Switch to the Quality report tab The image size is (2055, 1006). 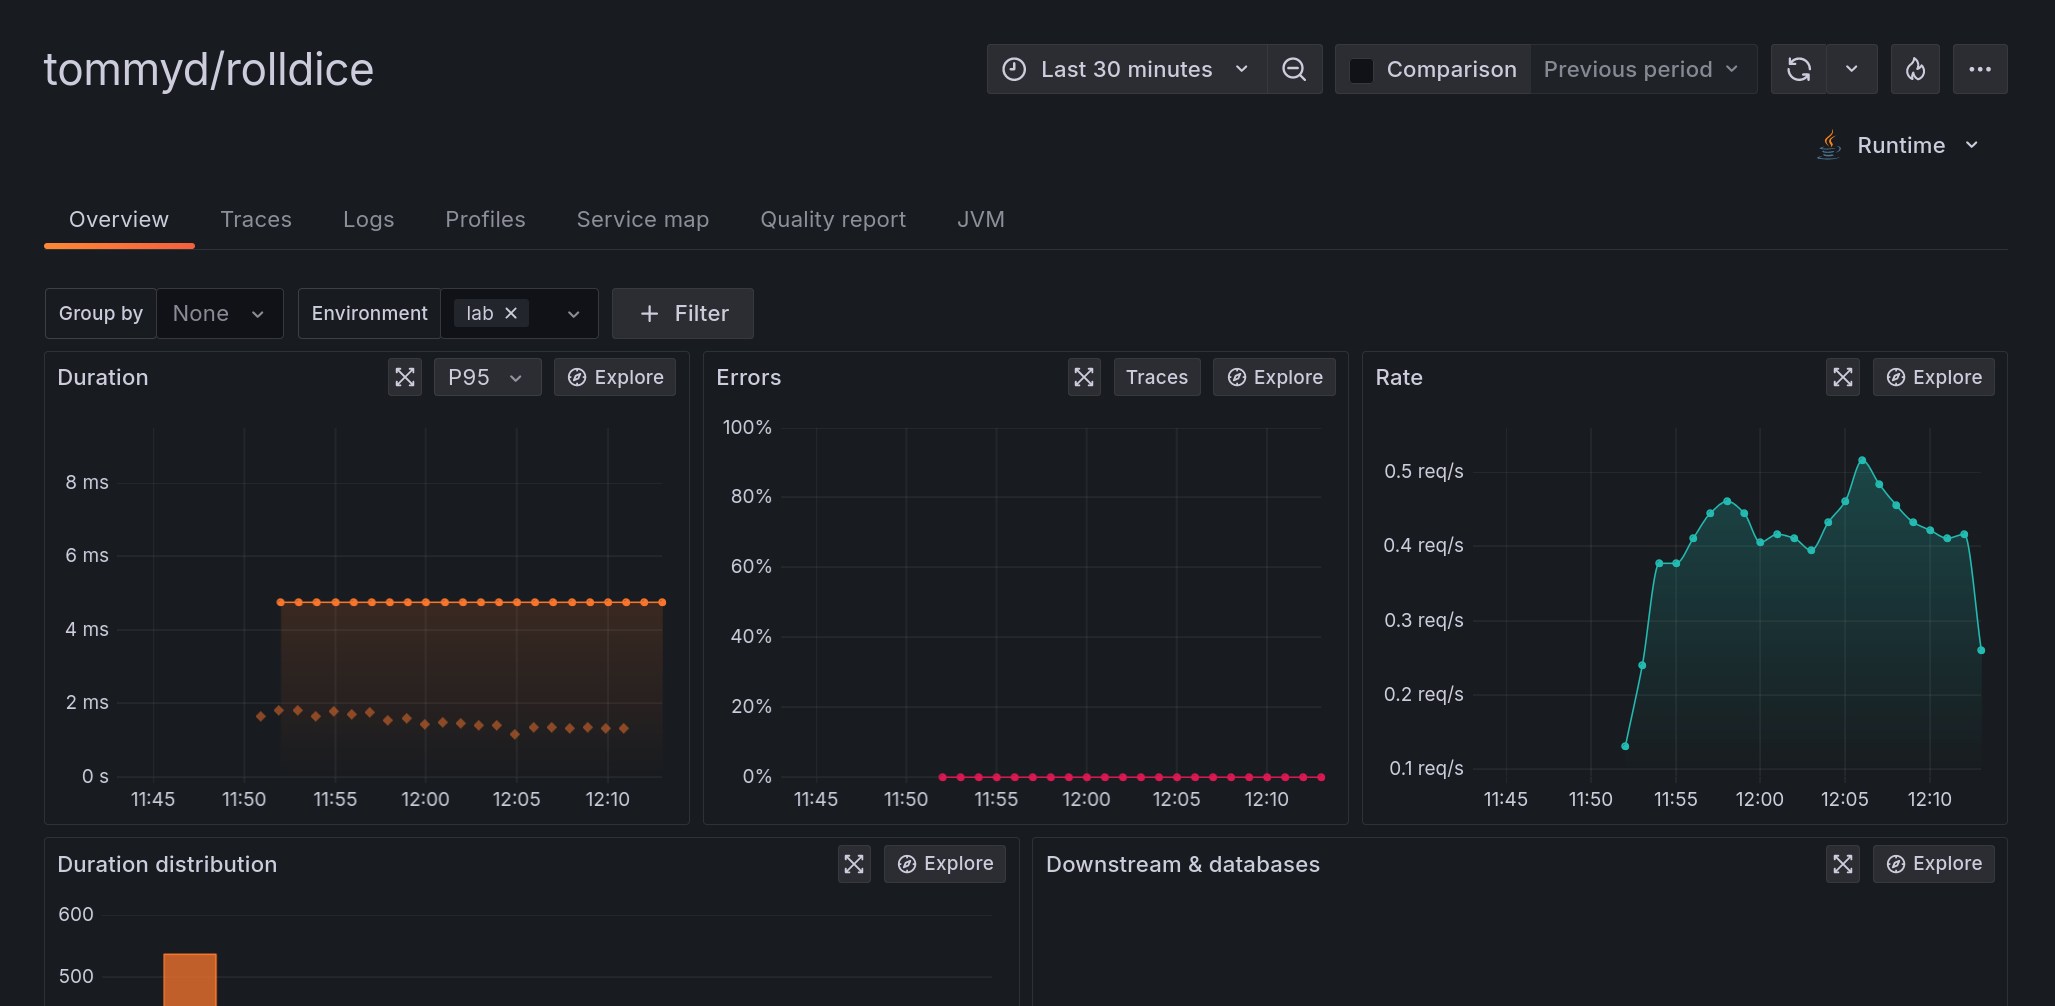(x=833, y=219)
